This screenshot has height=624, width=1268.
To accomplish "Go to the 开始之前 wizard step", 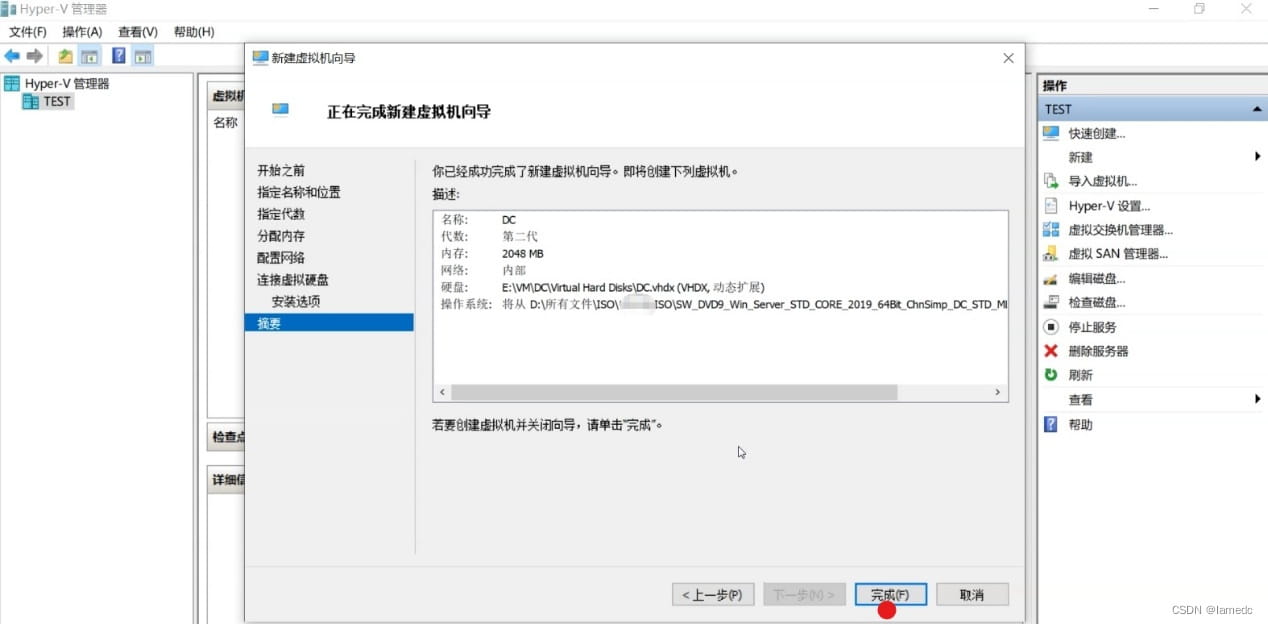I will click(281, 170).
